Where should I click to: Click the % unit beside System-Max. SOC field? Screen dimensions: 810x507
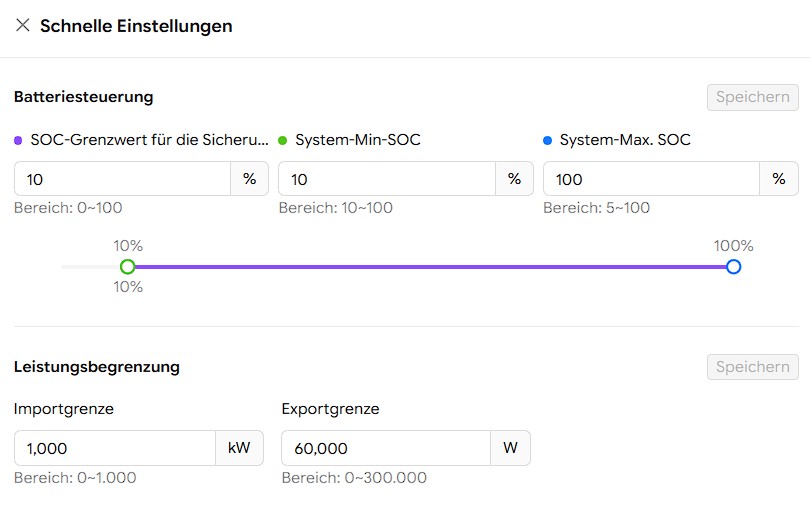coord(779,179)
